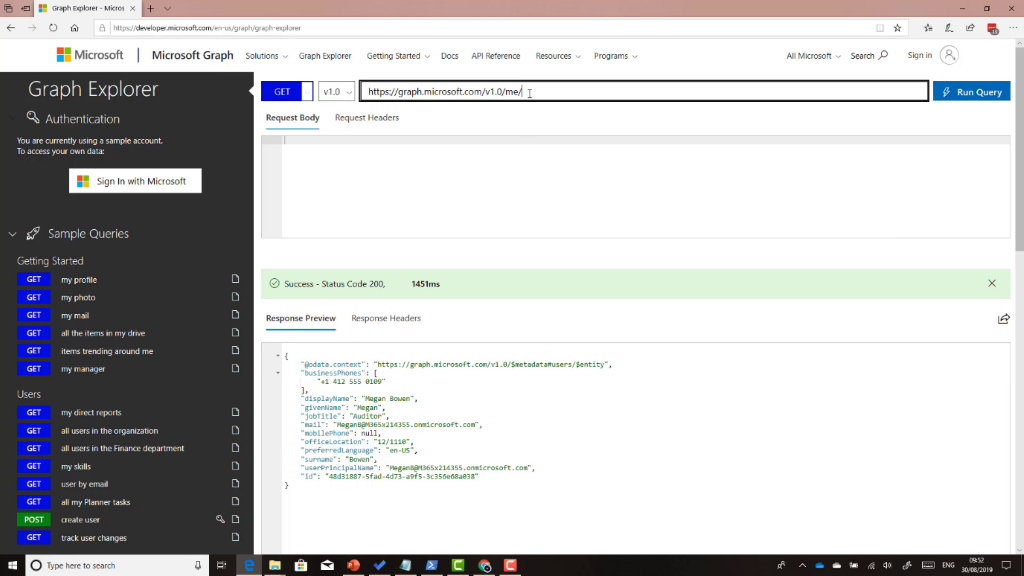
Task: Click the wrench icon beside create user
Action: click(x=220, y=519)
